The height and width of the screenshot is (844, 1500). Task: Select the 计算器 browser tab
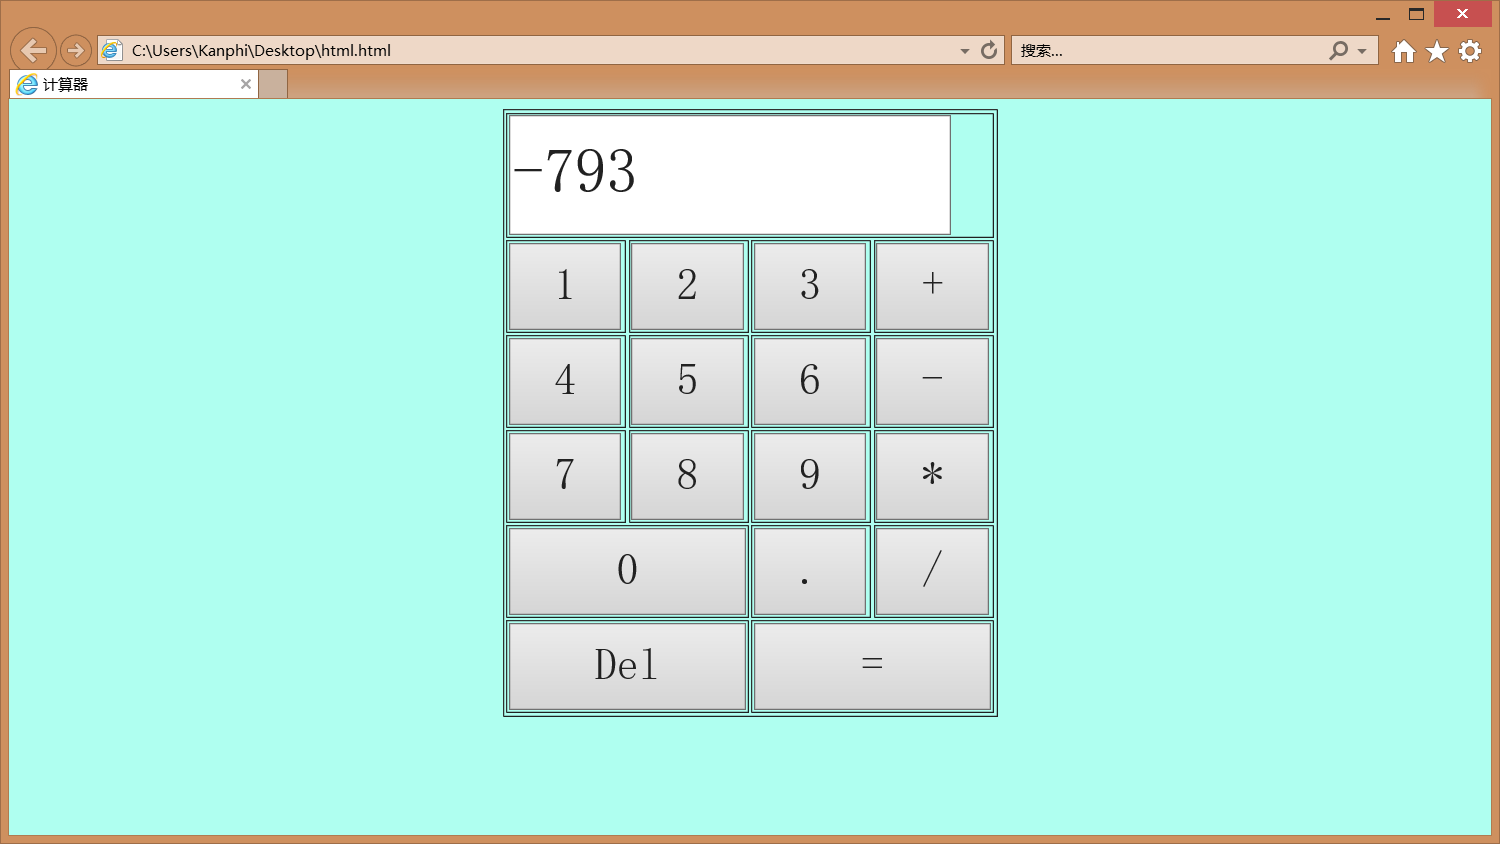pyautogui.click(x=134, y=84)
